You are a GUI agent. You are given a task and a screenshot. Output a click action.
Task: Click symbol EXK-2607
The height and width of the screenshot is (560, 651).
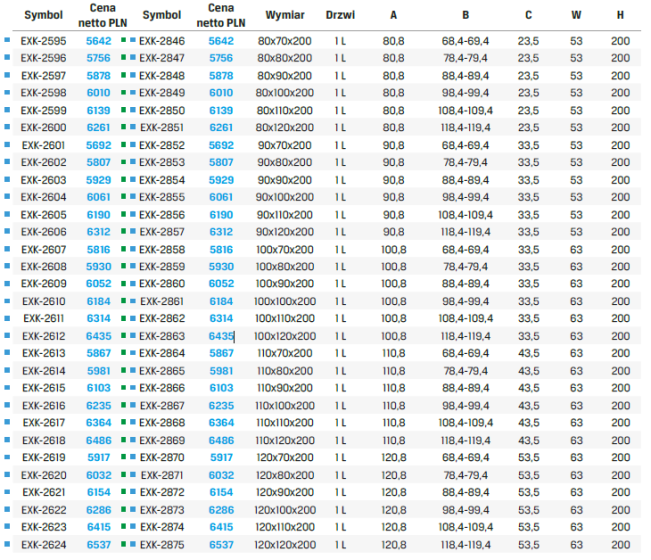click(x=43, y=250)
